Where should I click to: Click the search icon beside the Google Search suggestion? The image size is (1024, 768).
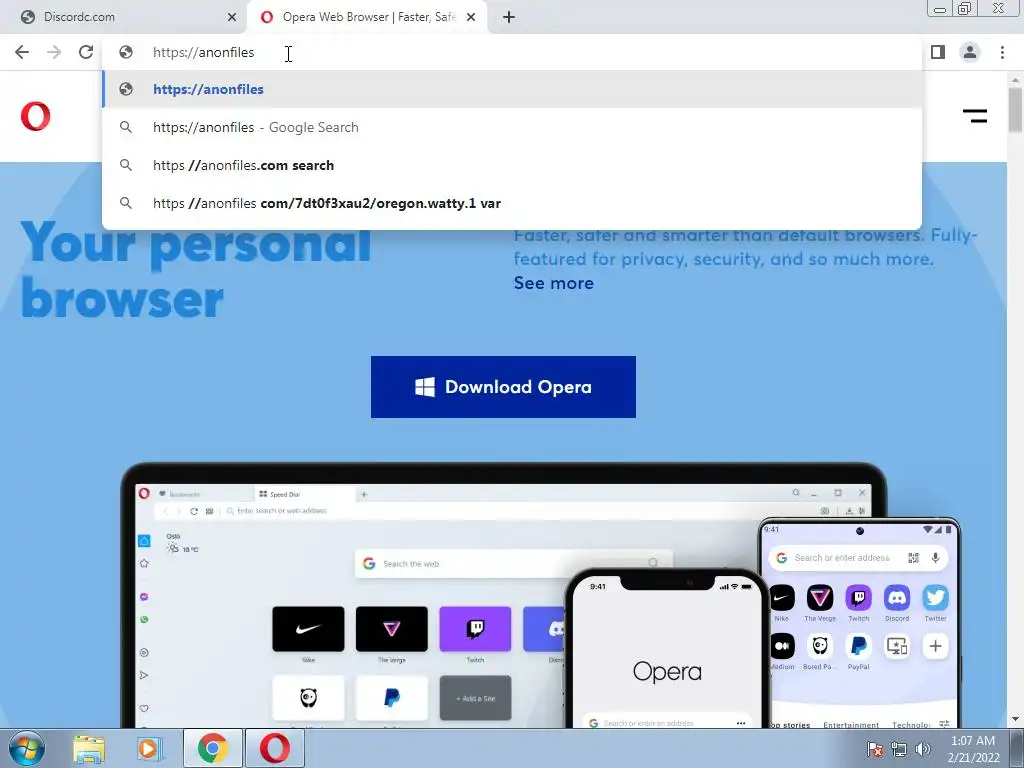[126, 127]
